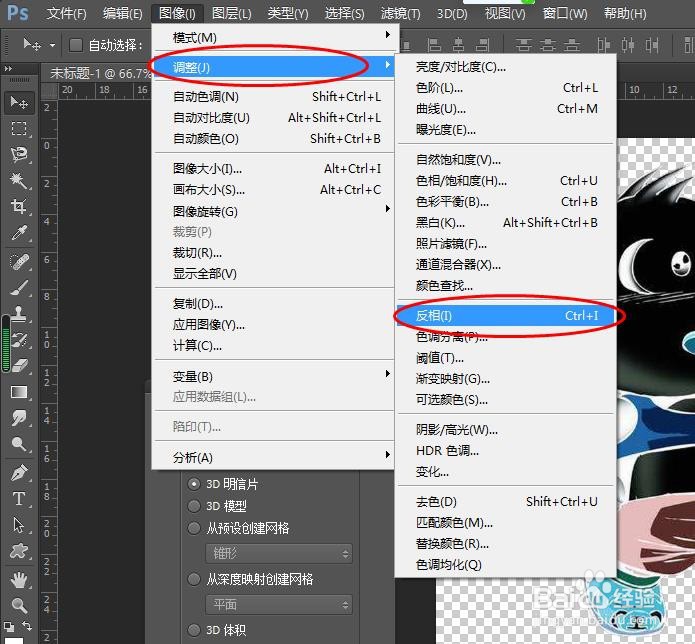
Task: Click the Photoshop Ps logo
Action: coord(18,13)
